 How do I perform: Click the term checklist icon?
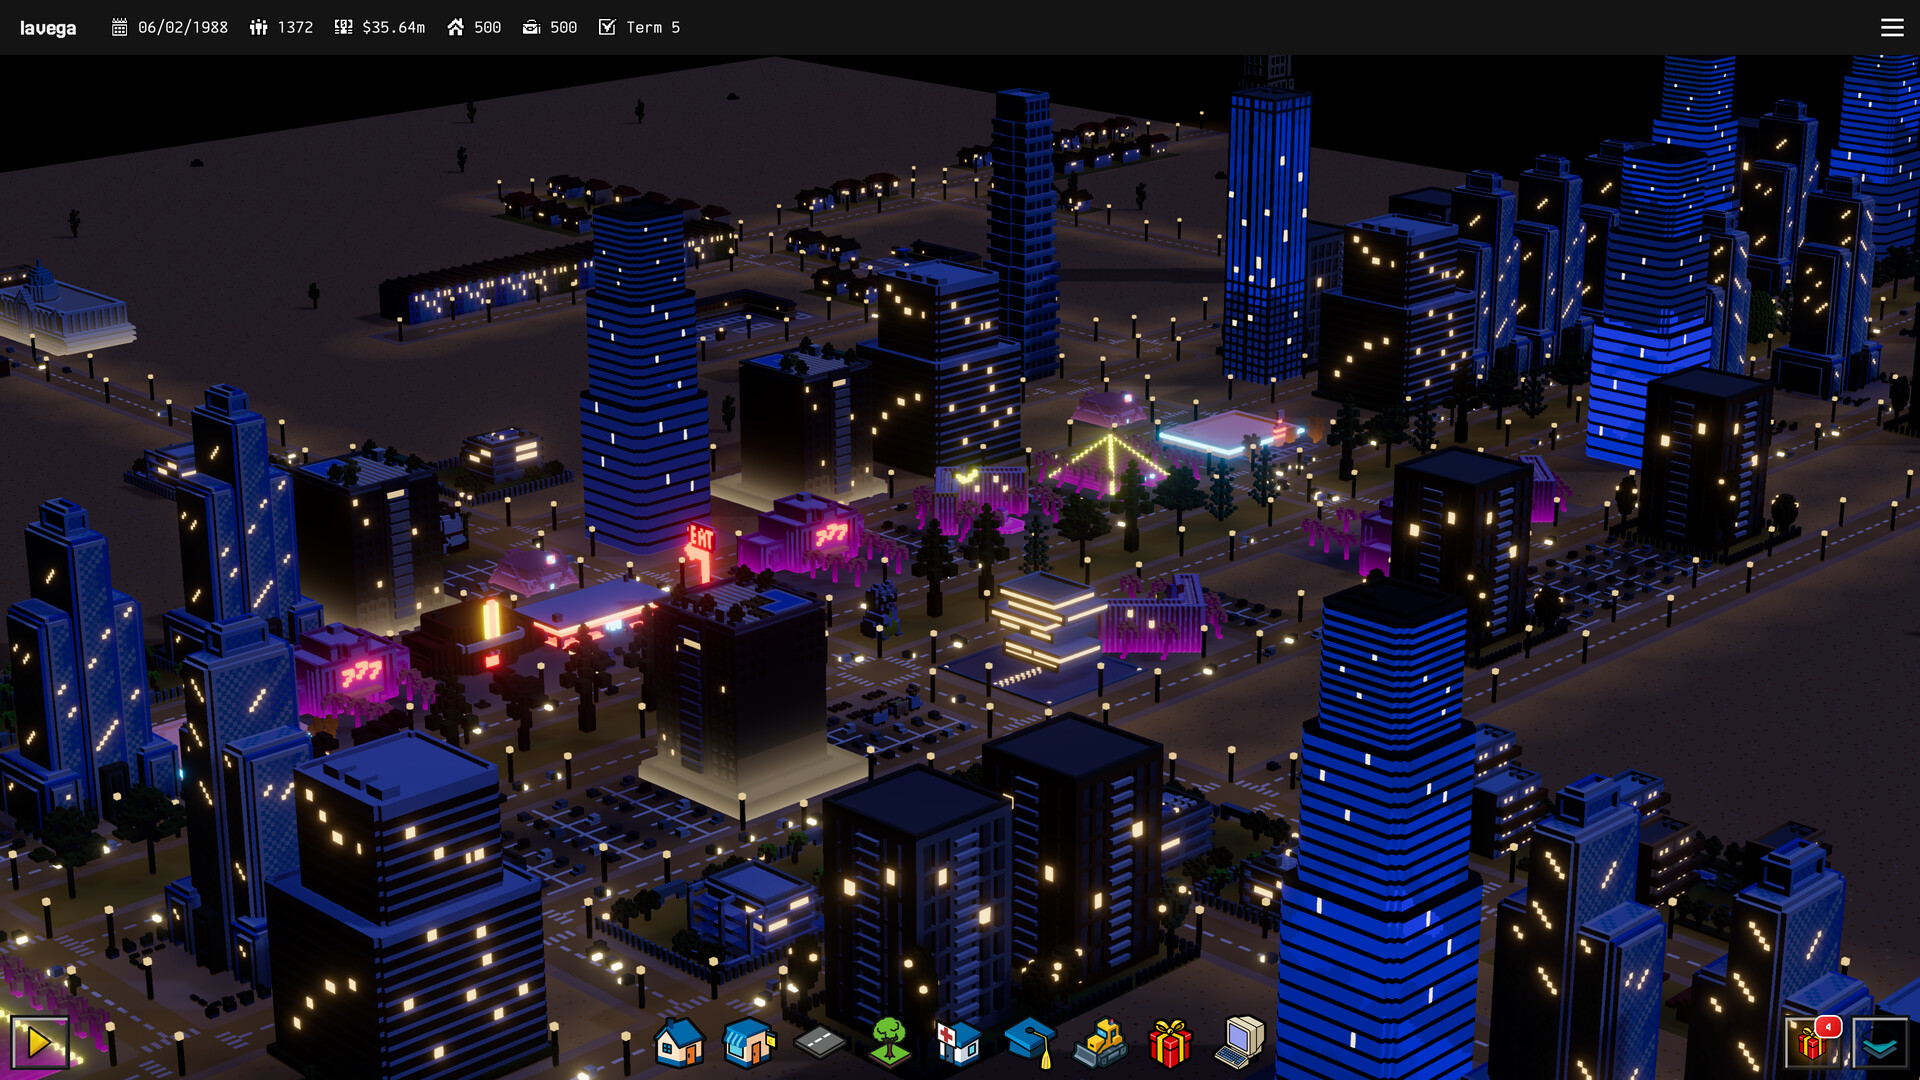pos(607,27)
